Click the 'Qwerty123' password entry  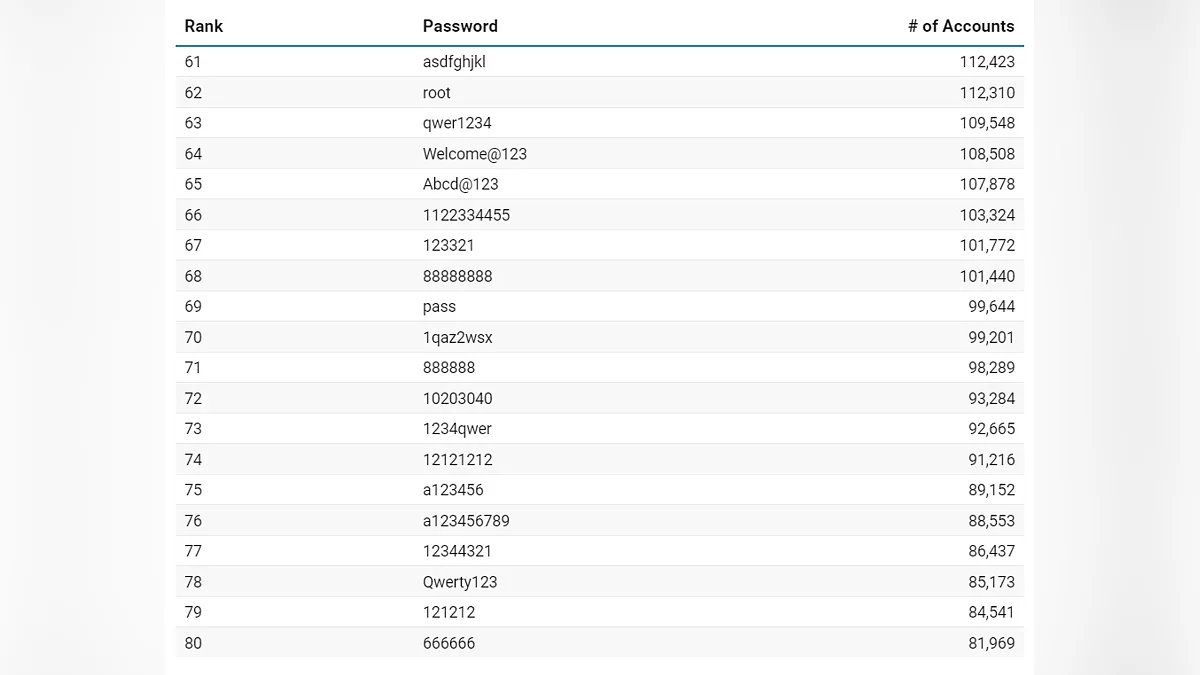(460, 582)
